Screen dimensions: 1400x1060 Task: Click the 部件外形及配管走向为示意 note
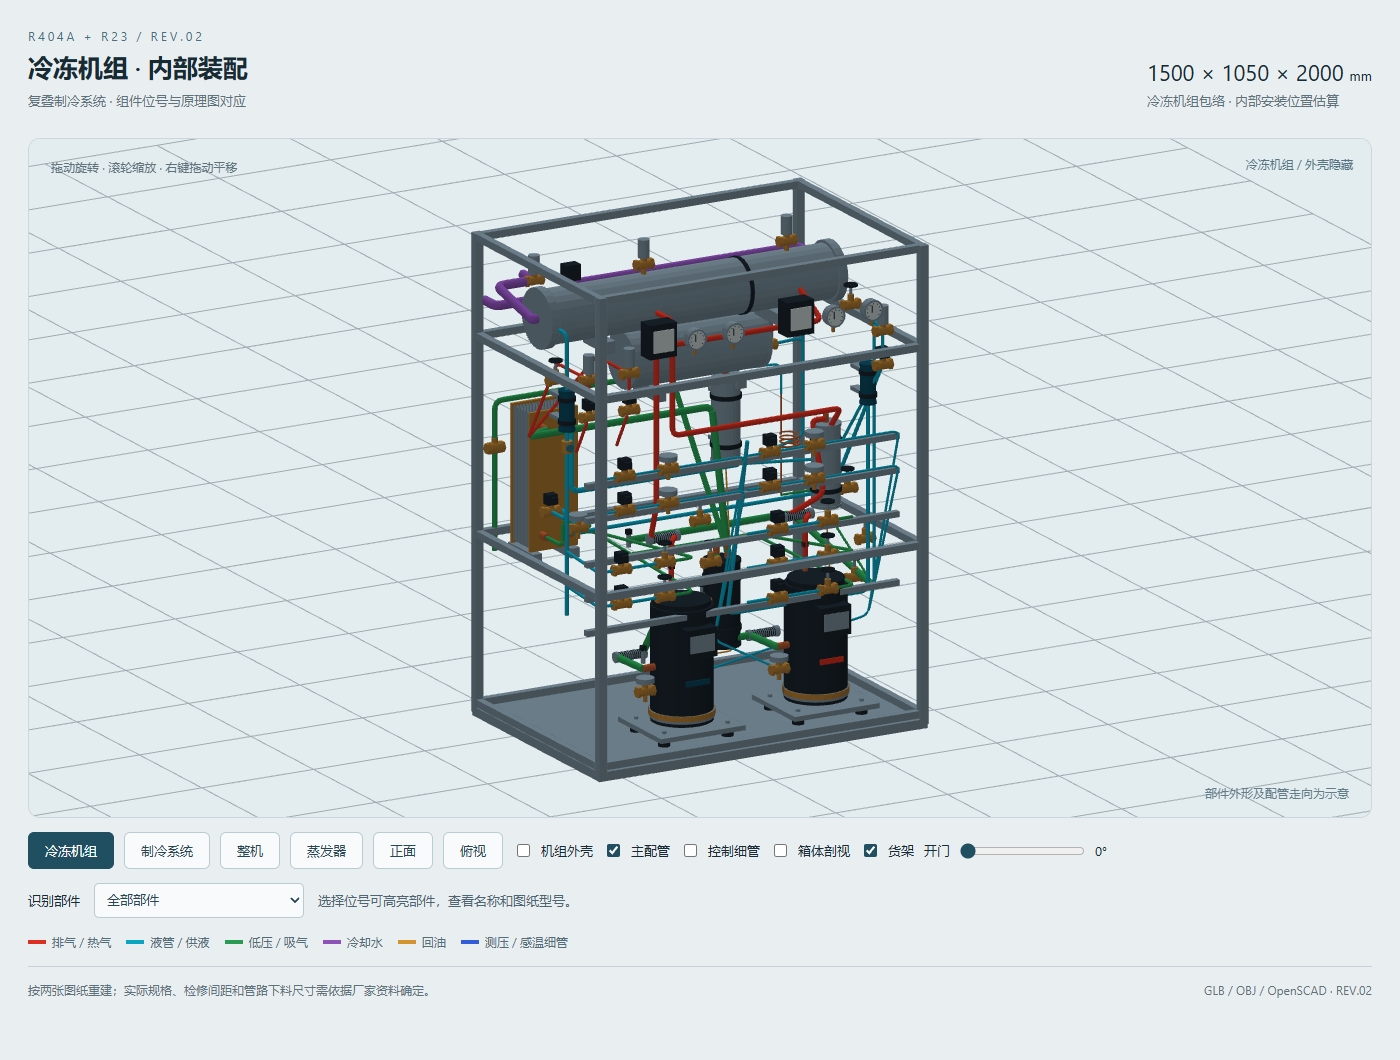click(1277, 793)
